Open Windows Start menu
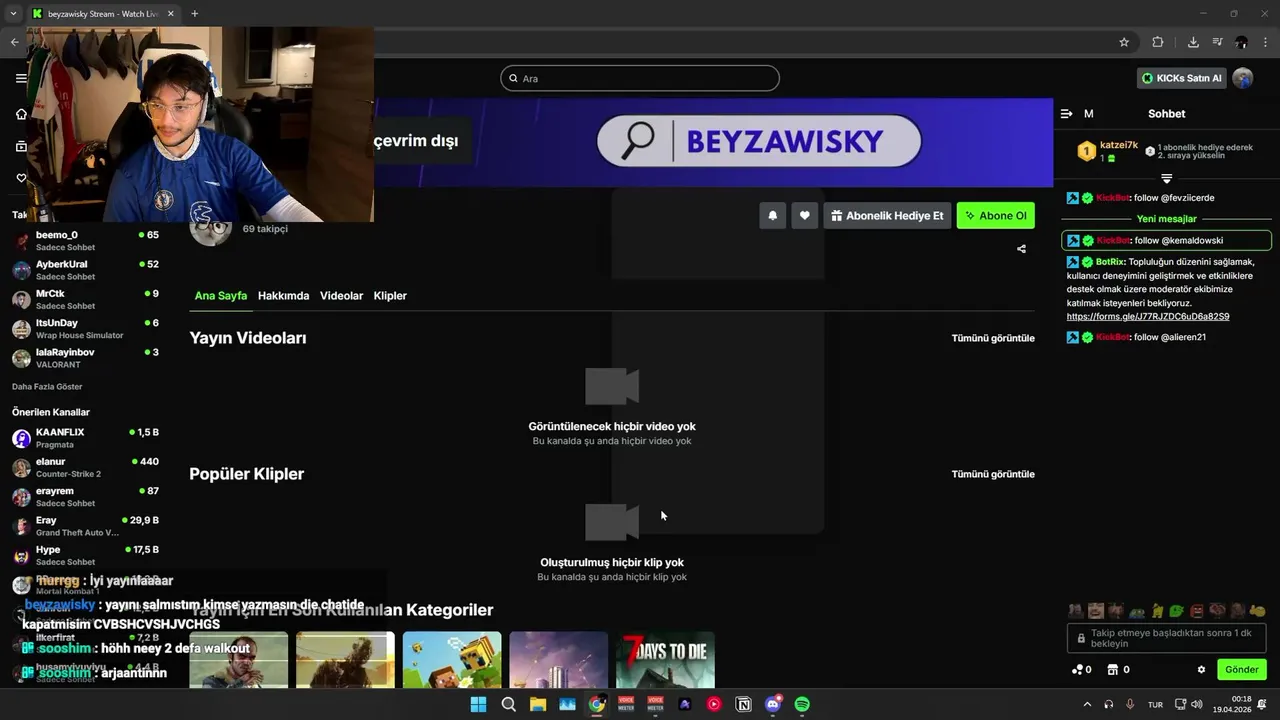The width and height of the screenshot is (1280, 720). pos(478,704)
